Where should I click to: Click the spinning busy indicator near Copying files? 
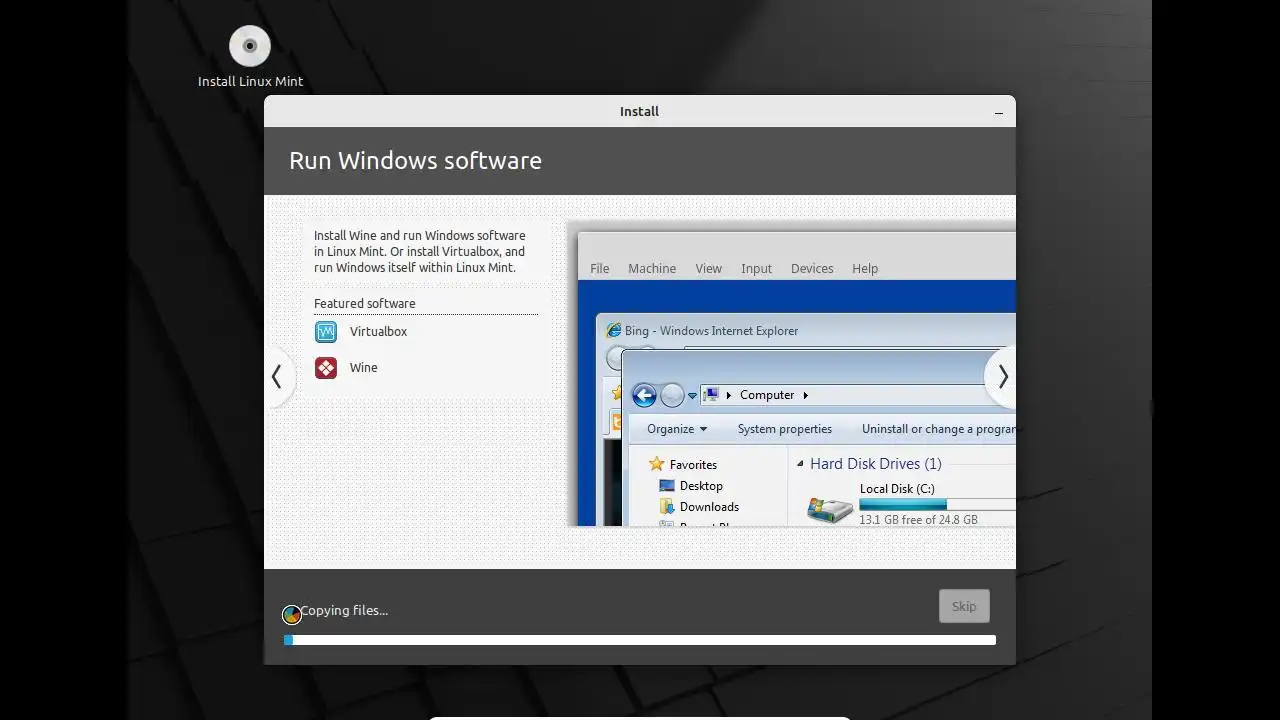pyautogui.click(x=291, y=614)
